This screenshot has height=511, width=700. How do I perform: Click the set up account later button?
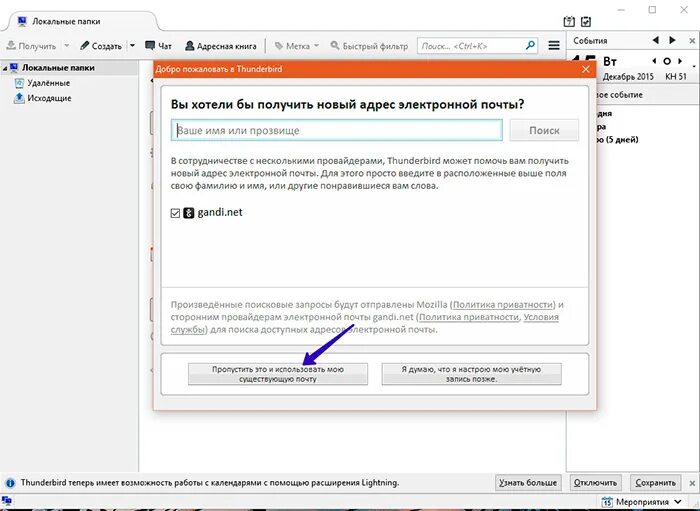point(471,374)
